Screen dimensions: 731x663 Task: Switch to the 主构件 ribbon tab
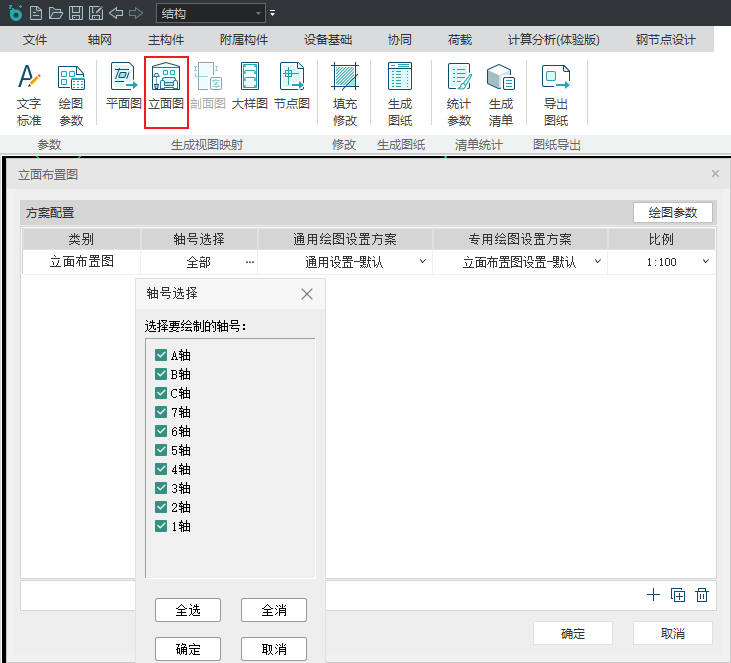point(166,40)
